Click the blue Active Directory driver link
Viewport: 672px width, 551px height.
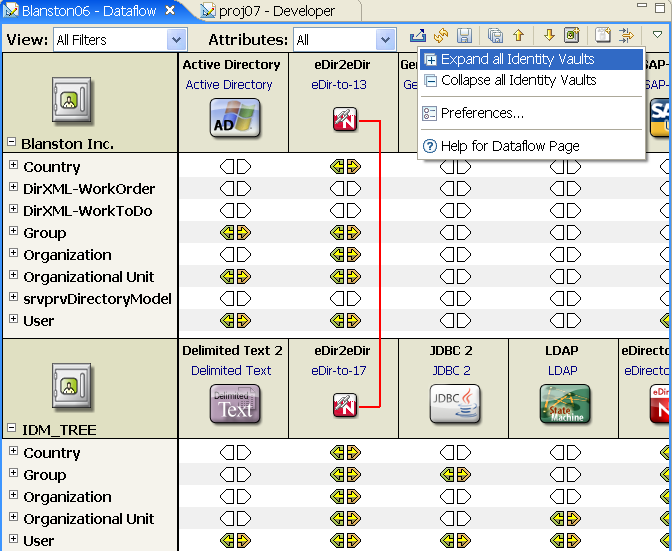pyautogui.click(x=229, y=85)
